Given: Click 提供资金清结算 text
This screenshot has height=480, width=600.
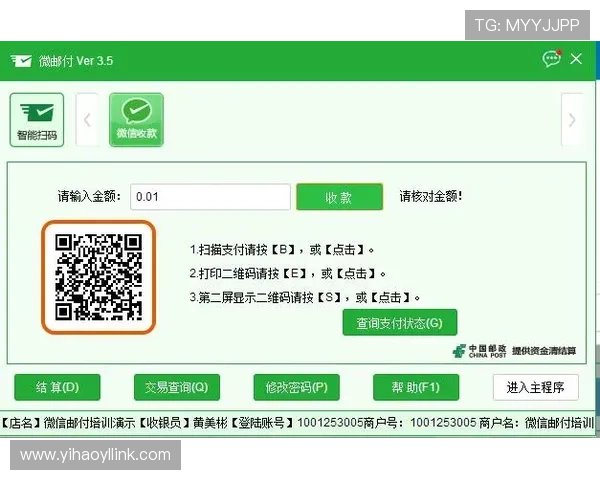Looking at the screenshot, I should tap(544, 351).
